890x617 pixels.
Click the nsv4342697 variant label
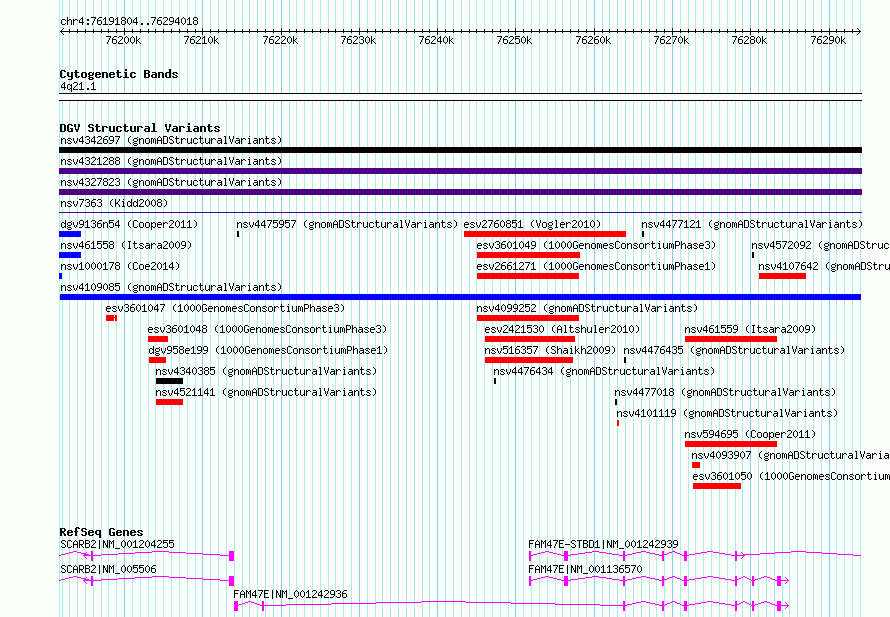(x=171, y=140)
